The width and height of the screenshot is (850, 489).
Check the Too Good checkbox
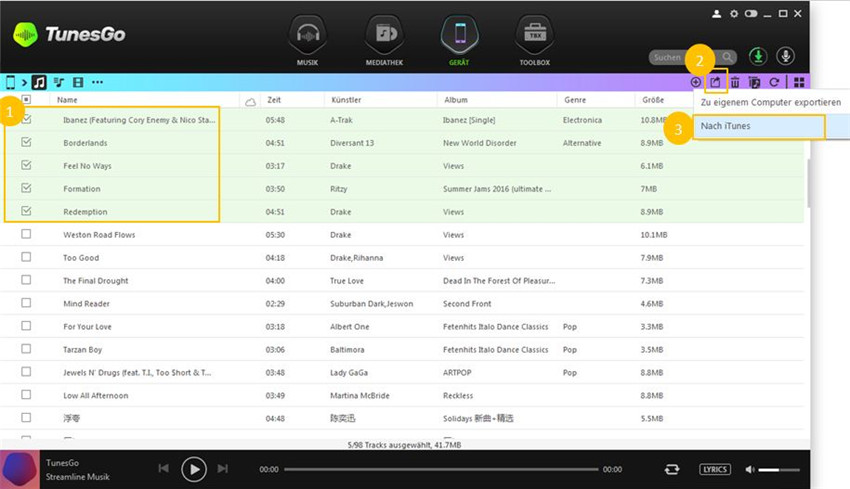(x=26, y=257)
